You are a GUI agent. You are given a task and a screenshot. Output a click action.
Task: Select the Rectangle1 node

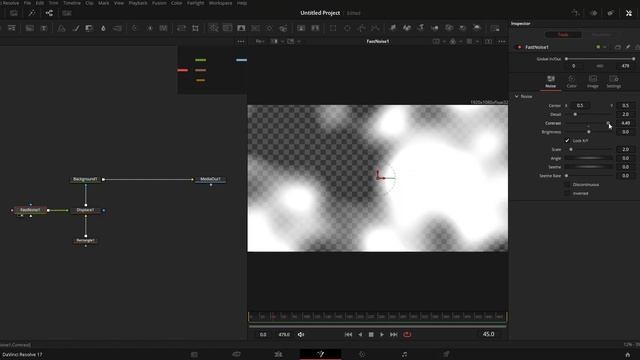[85, 240]
